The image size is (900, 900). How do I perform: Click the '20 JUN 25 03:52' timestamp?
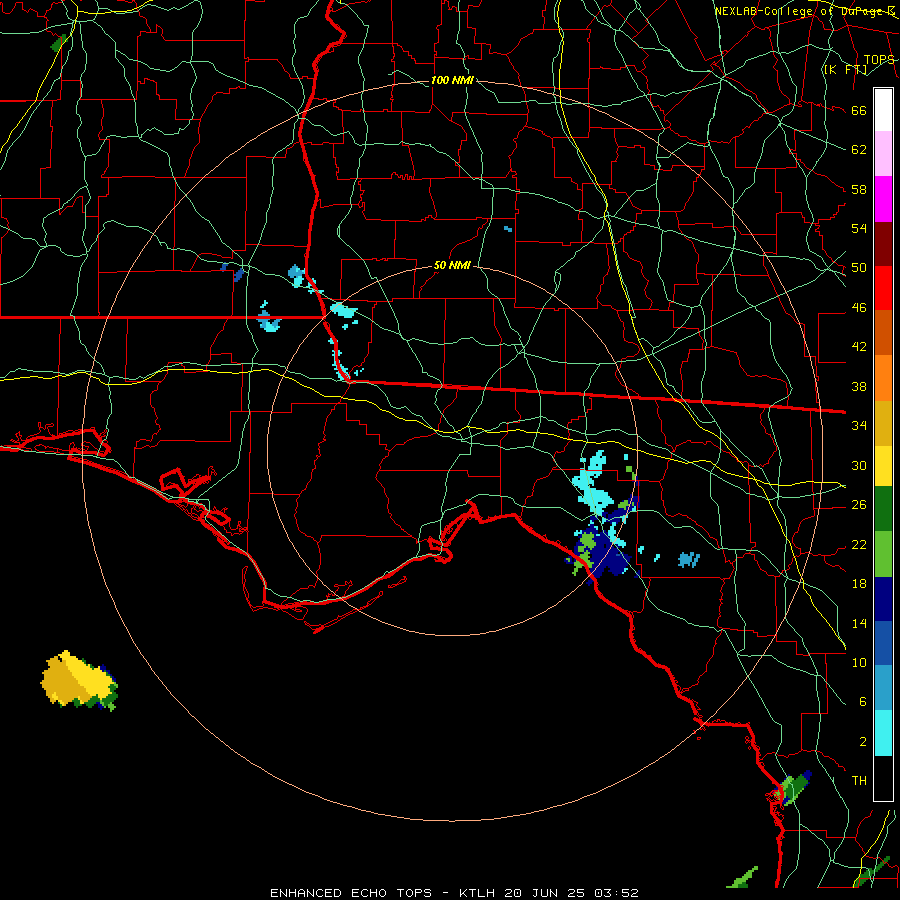[572, 893]
